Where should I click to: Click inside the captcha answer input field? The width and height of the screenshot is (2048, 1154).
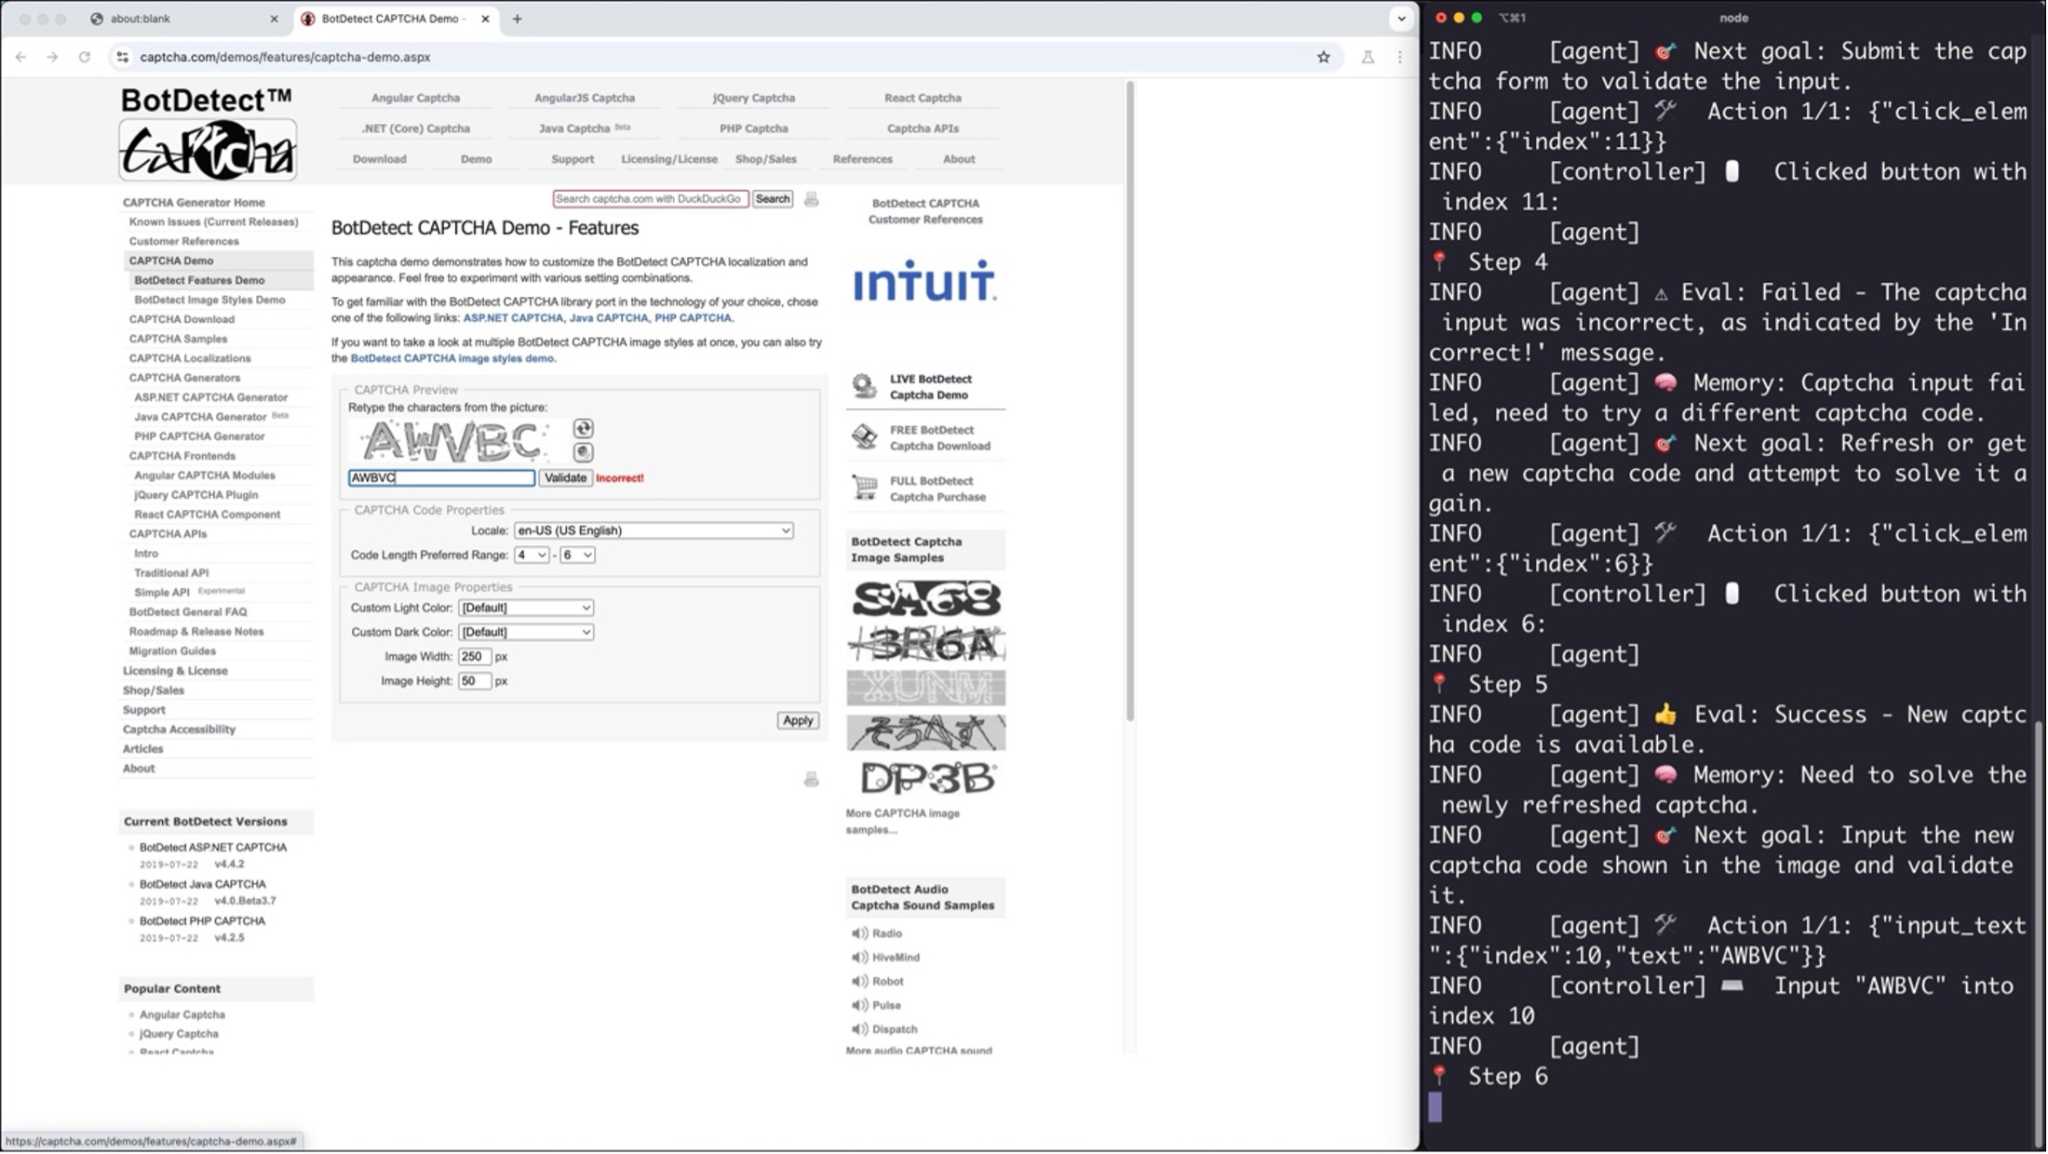[440, 477]
